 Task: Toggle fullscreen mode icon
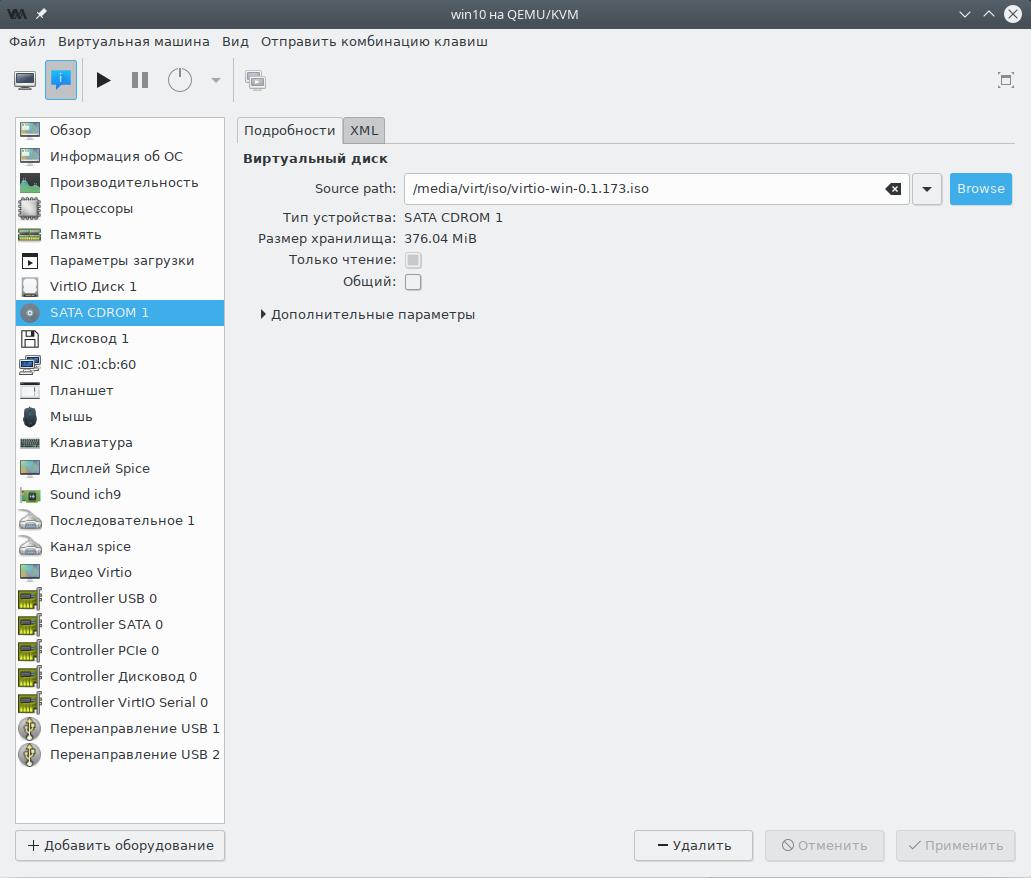tap(1006, 80)
